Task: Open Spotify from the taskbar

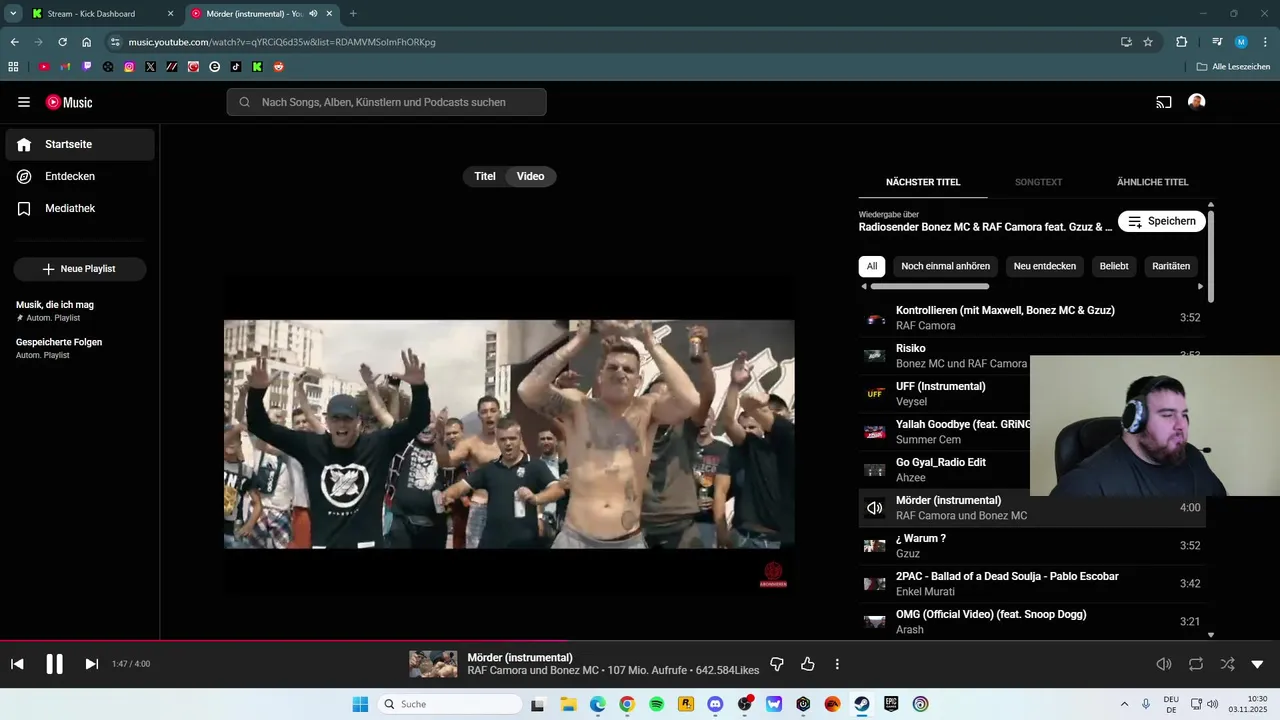Action: coord(657,704)
